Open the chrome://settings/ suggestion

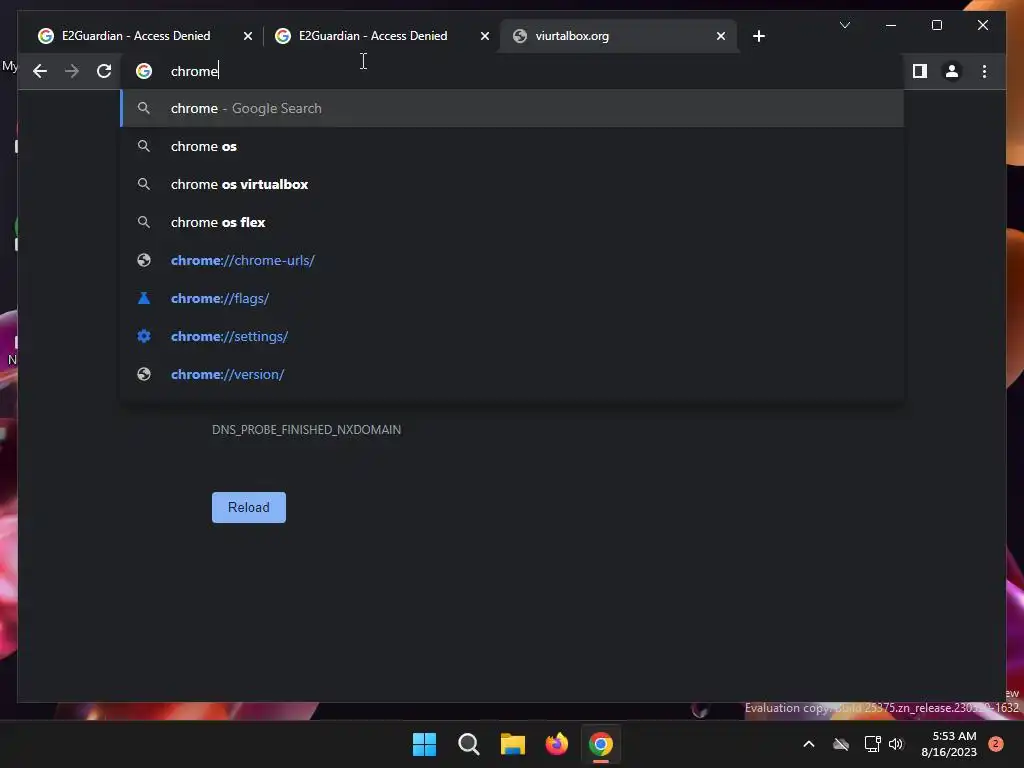point(513,336)
